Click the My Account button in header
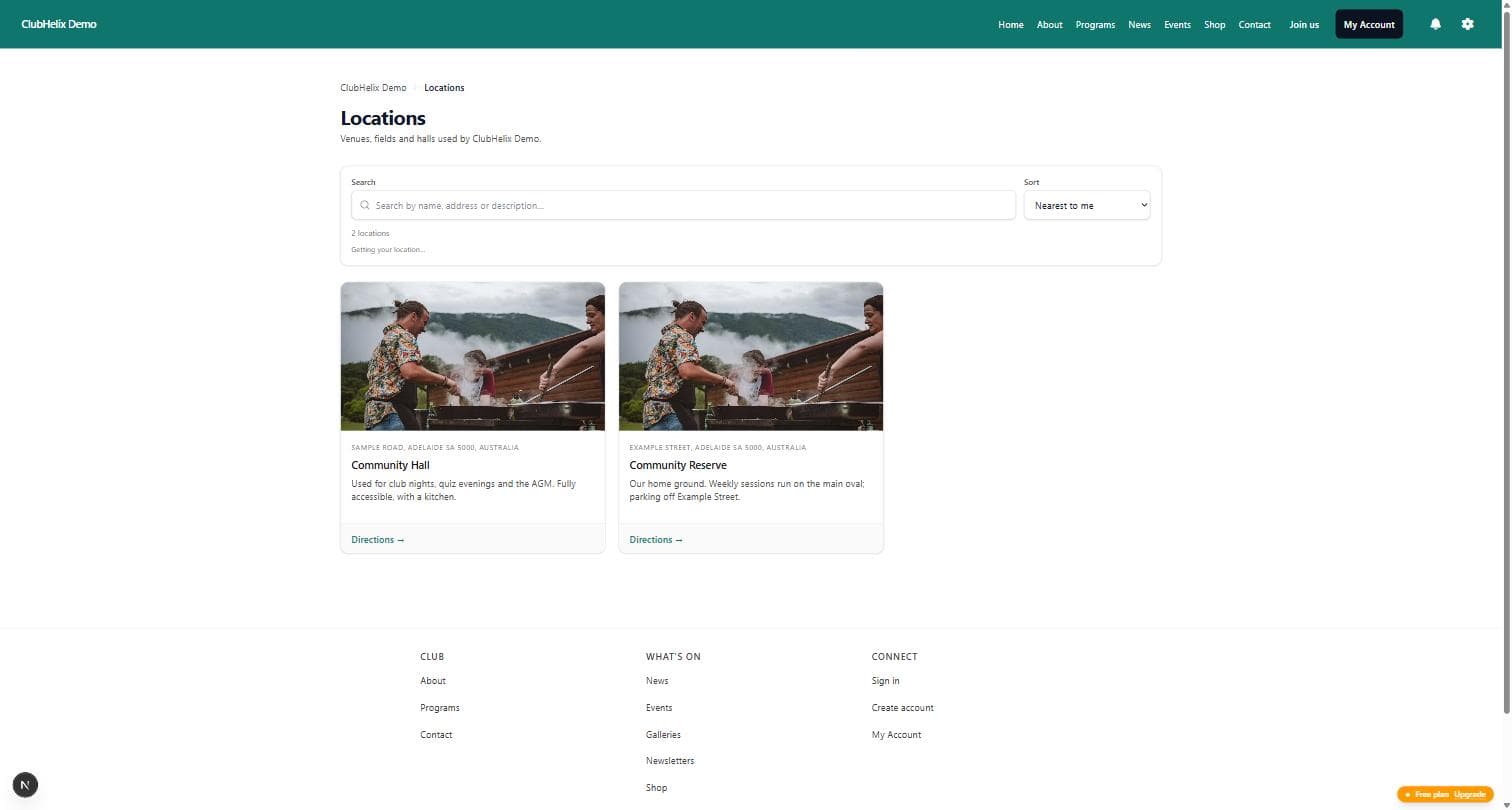The height and width of the screenshot is (810, 1512). click(x=1369, y=24)
